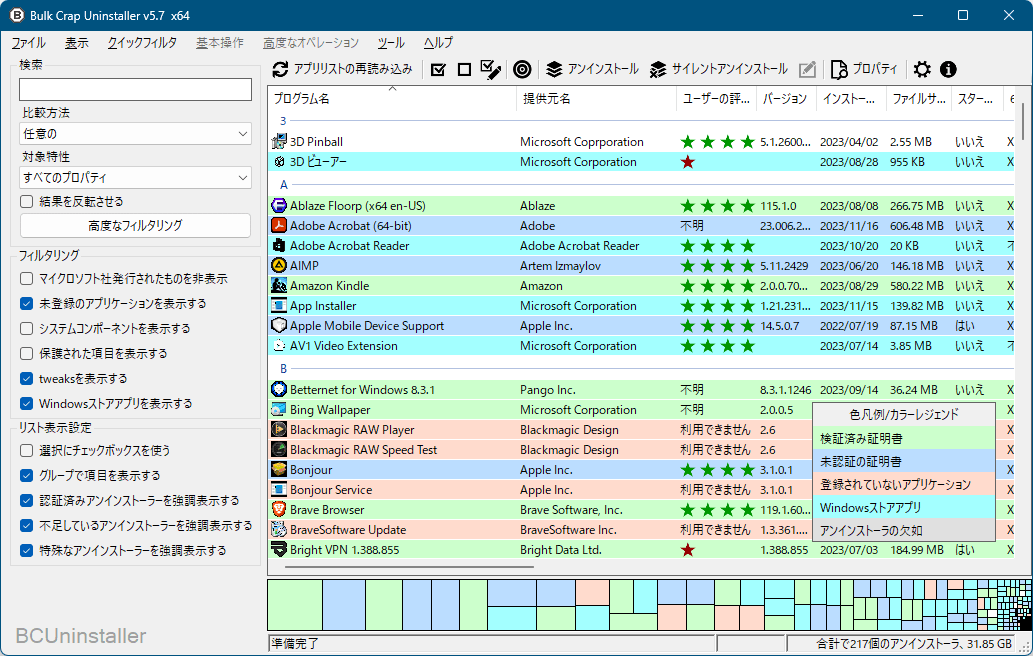Collapse the B group header
The image size is (1033, 656).
pos(283,369)
